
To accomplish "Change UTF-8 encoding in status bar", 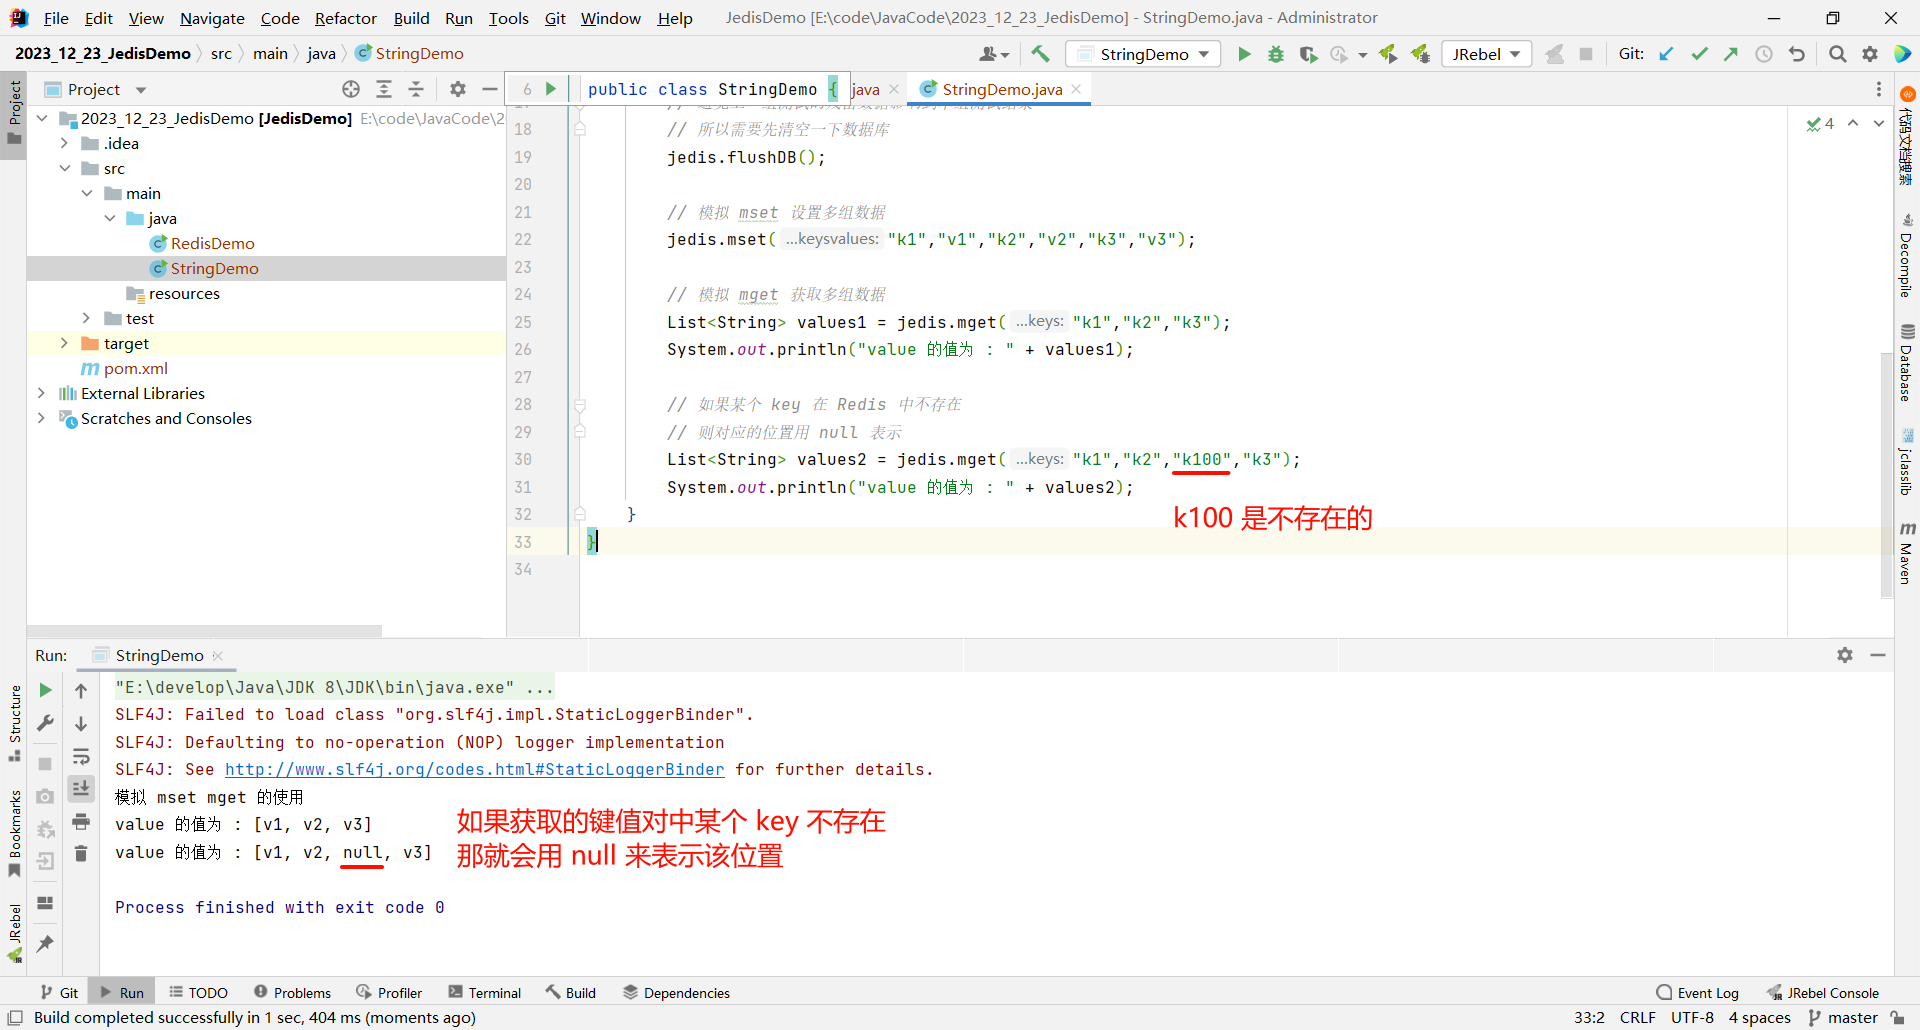I will (x=1692, y=1017).
